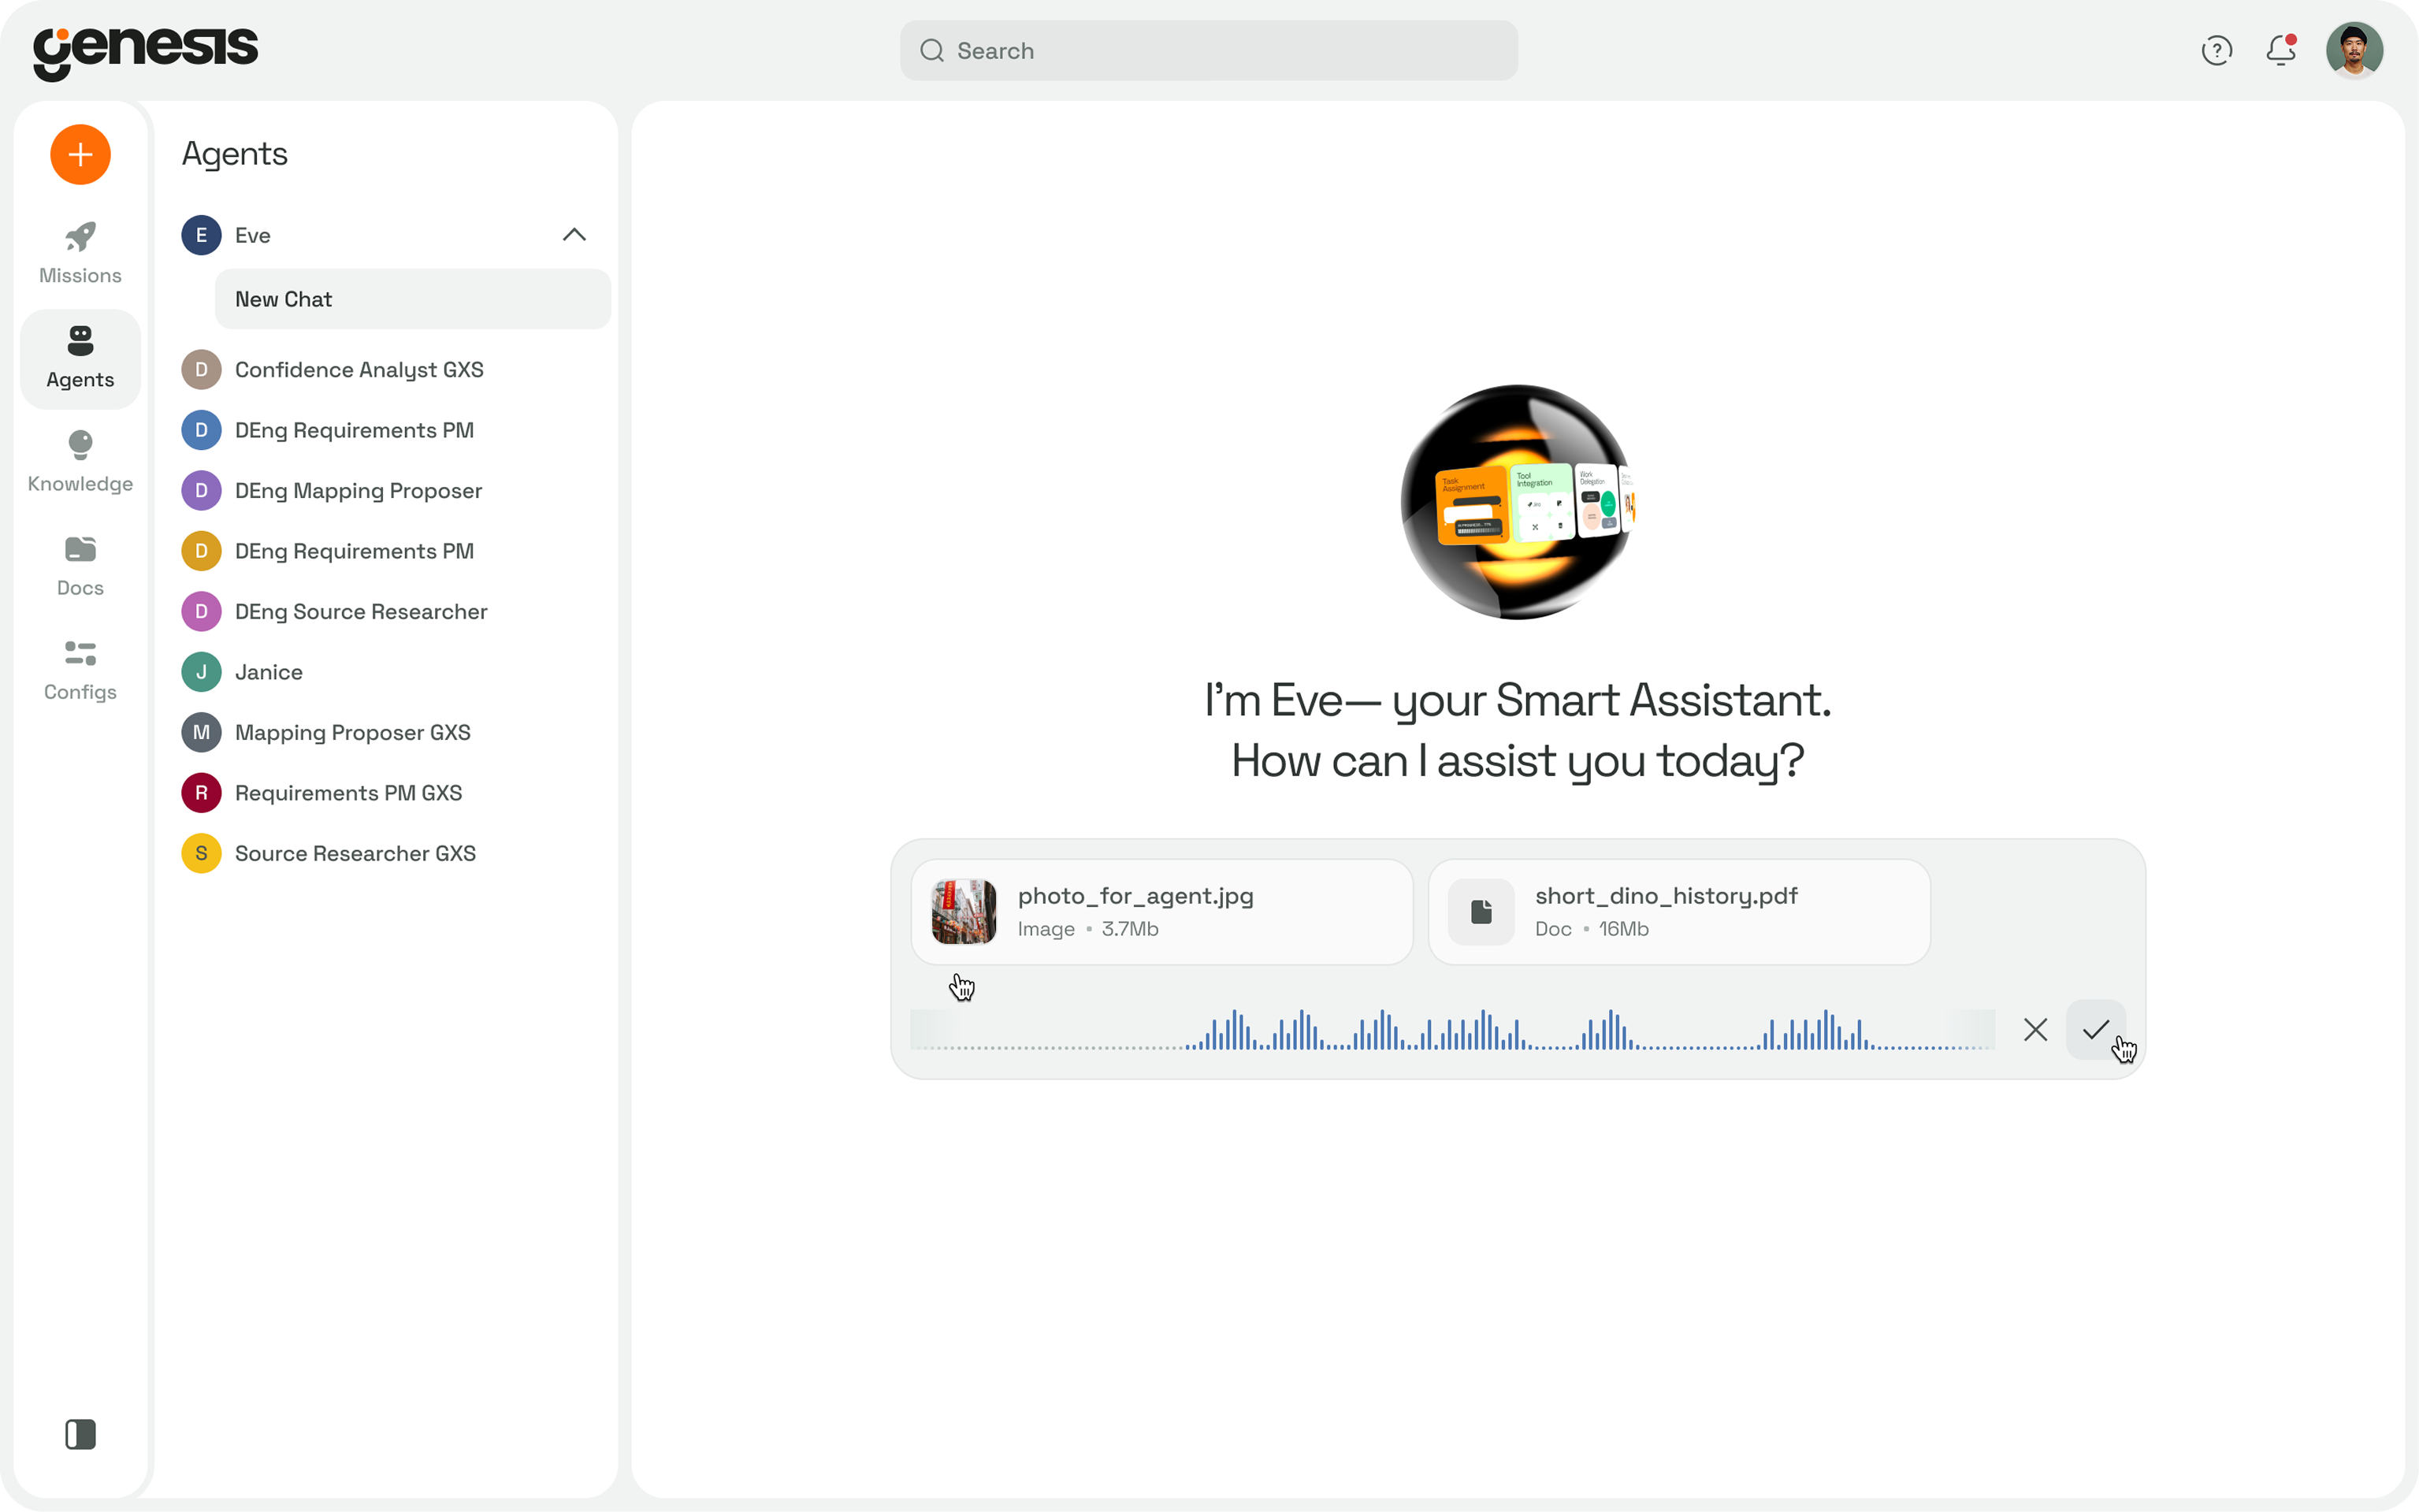The height and width of the screenshot is (1512, 2419).
Task: Click the short_dino_history.pdf document icon
Action: click(x=1481, y=912)
